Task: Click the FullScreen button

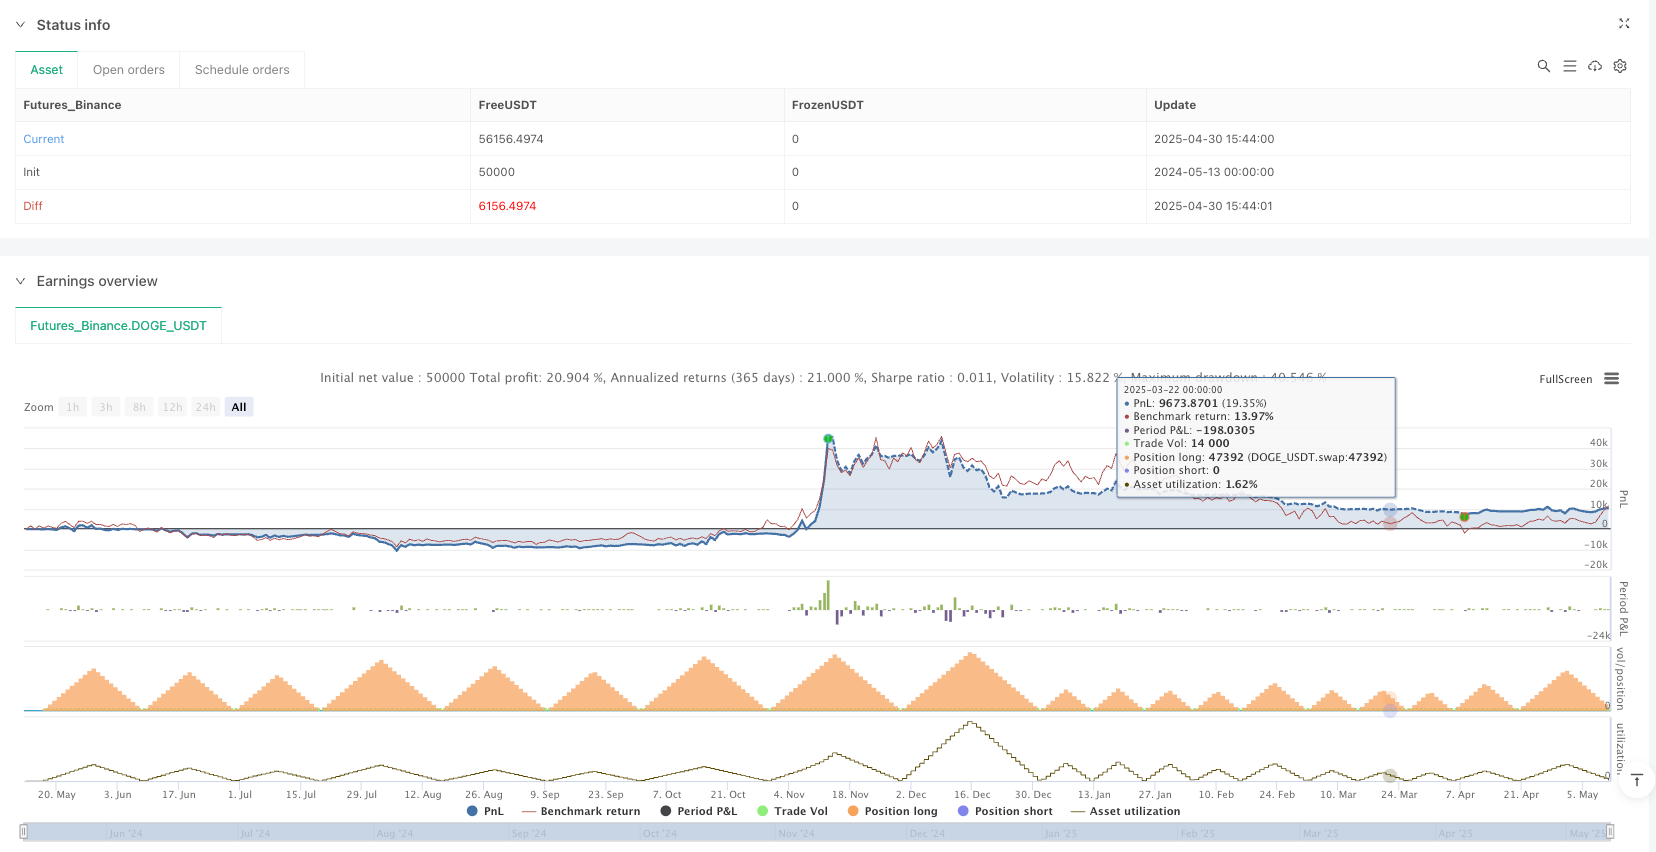Action: 1565,379
